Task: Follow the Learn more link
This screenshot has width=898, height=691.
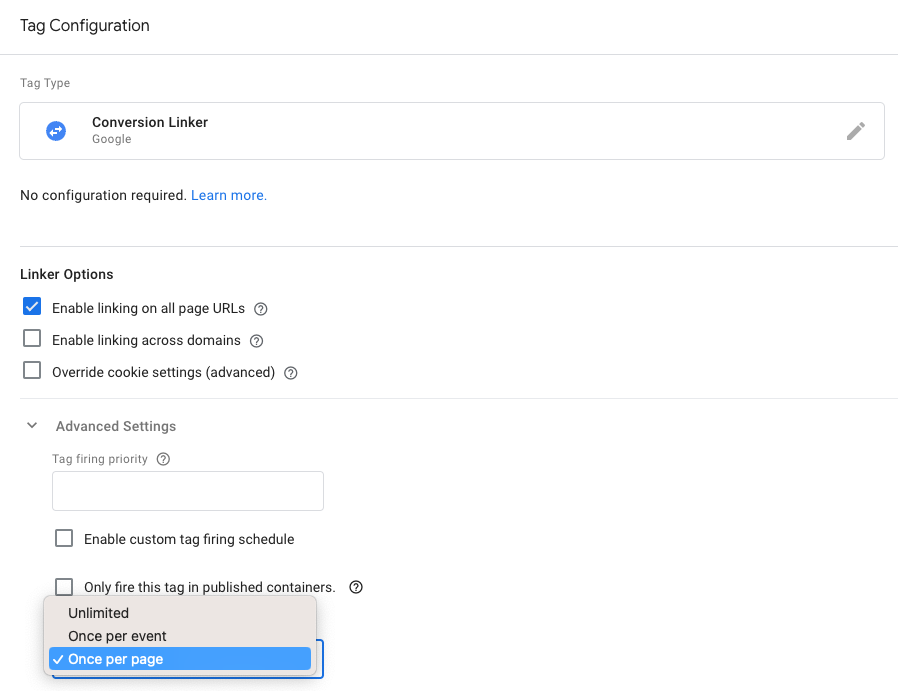Action: pos(229,195)
